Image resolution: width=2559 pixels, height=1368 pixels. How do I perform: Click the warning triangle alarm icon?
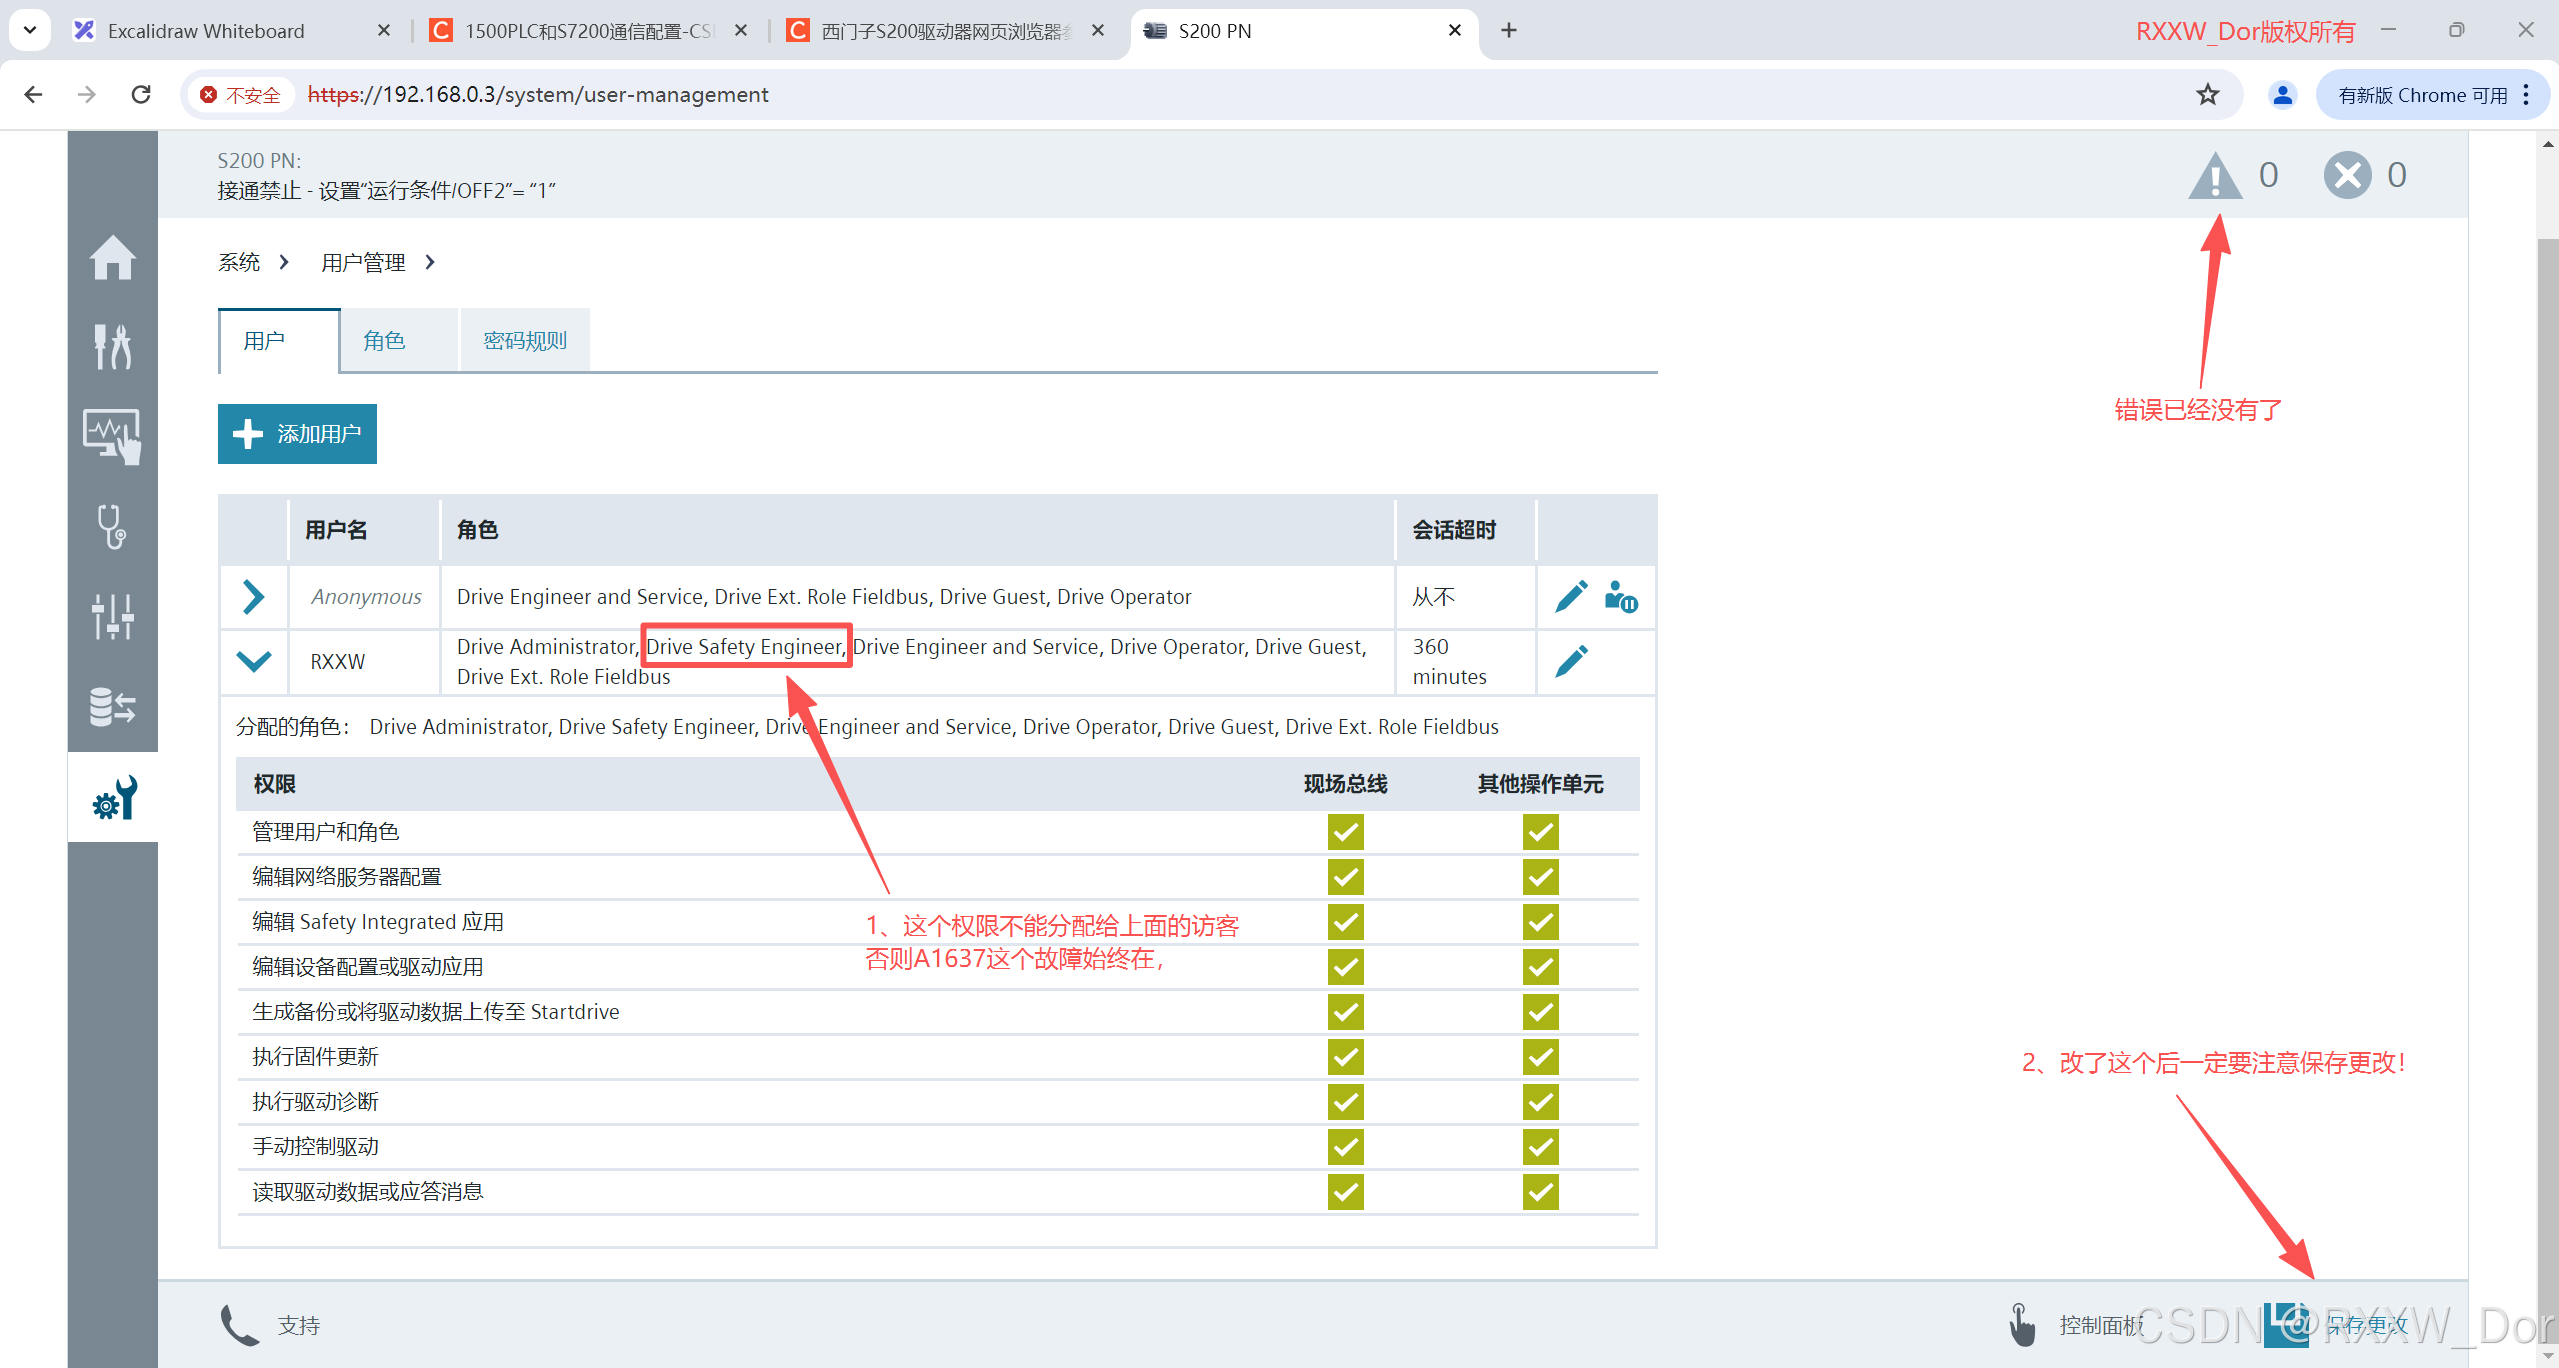[2215, 176]
